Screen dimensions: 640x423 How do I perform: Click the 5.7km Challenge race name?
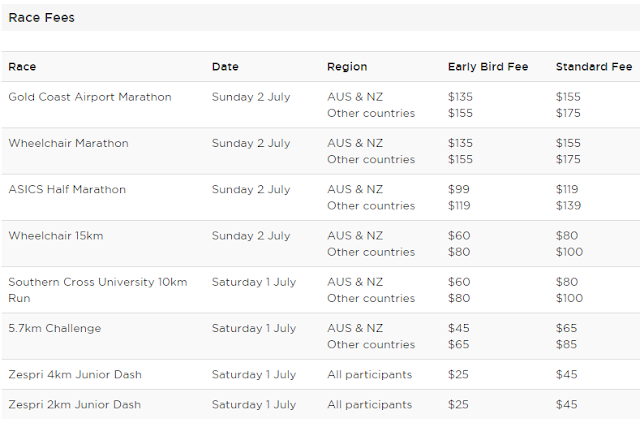point(54,328)
